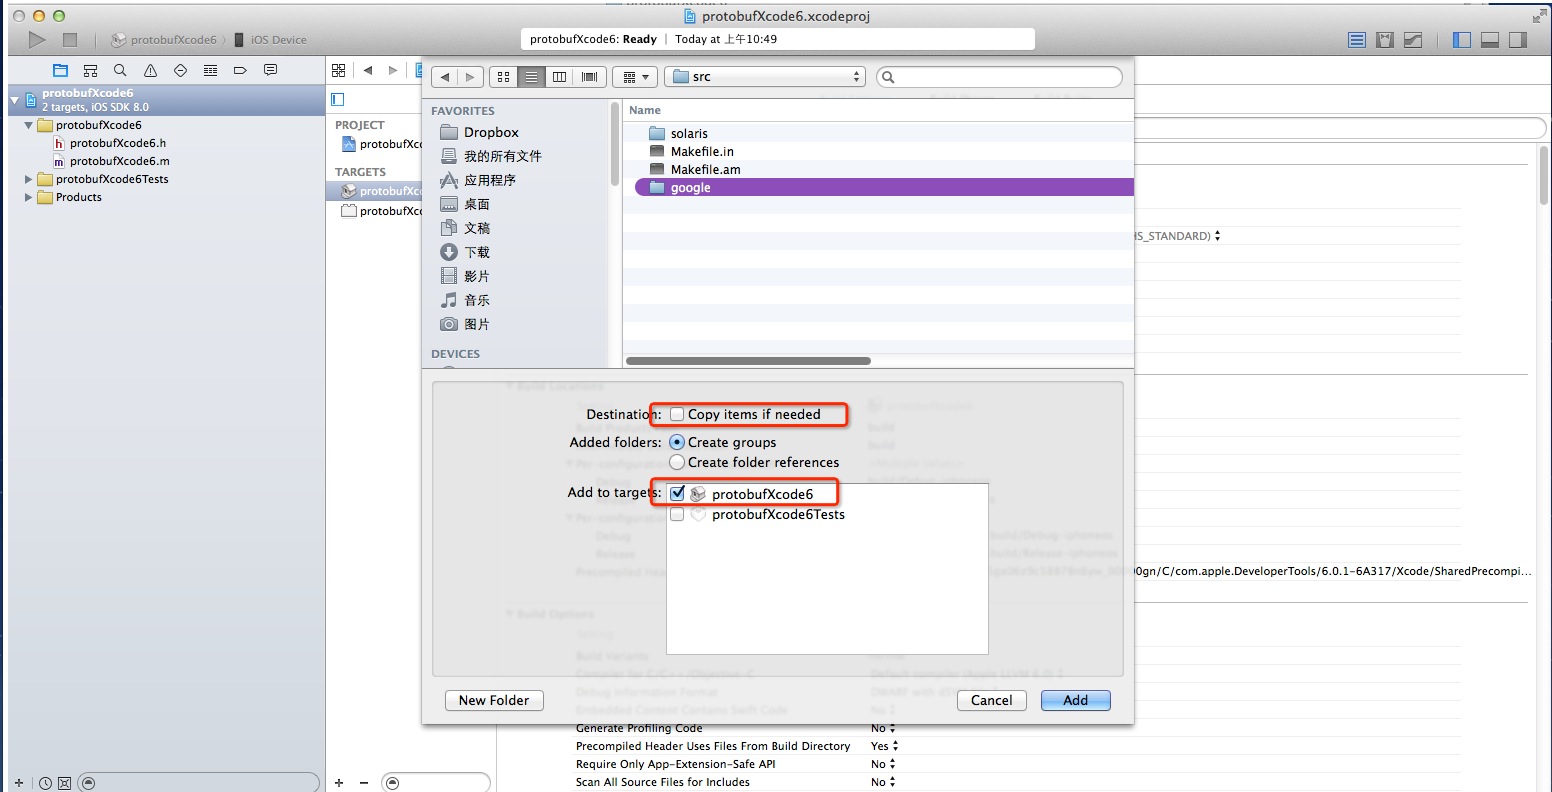This screenshot has height=792, width=1552.
Task: Open the item arrangement dropdown
Action: (x=634, y=77)
